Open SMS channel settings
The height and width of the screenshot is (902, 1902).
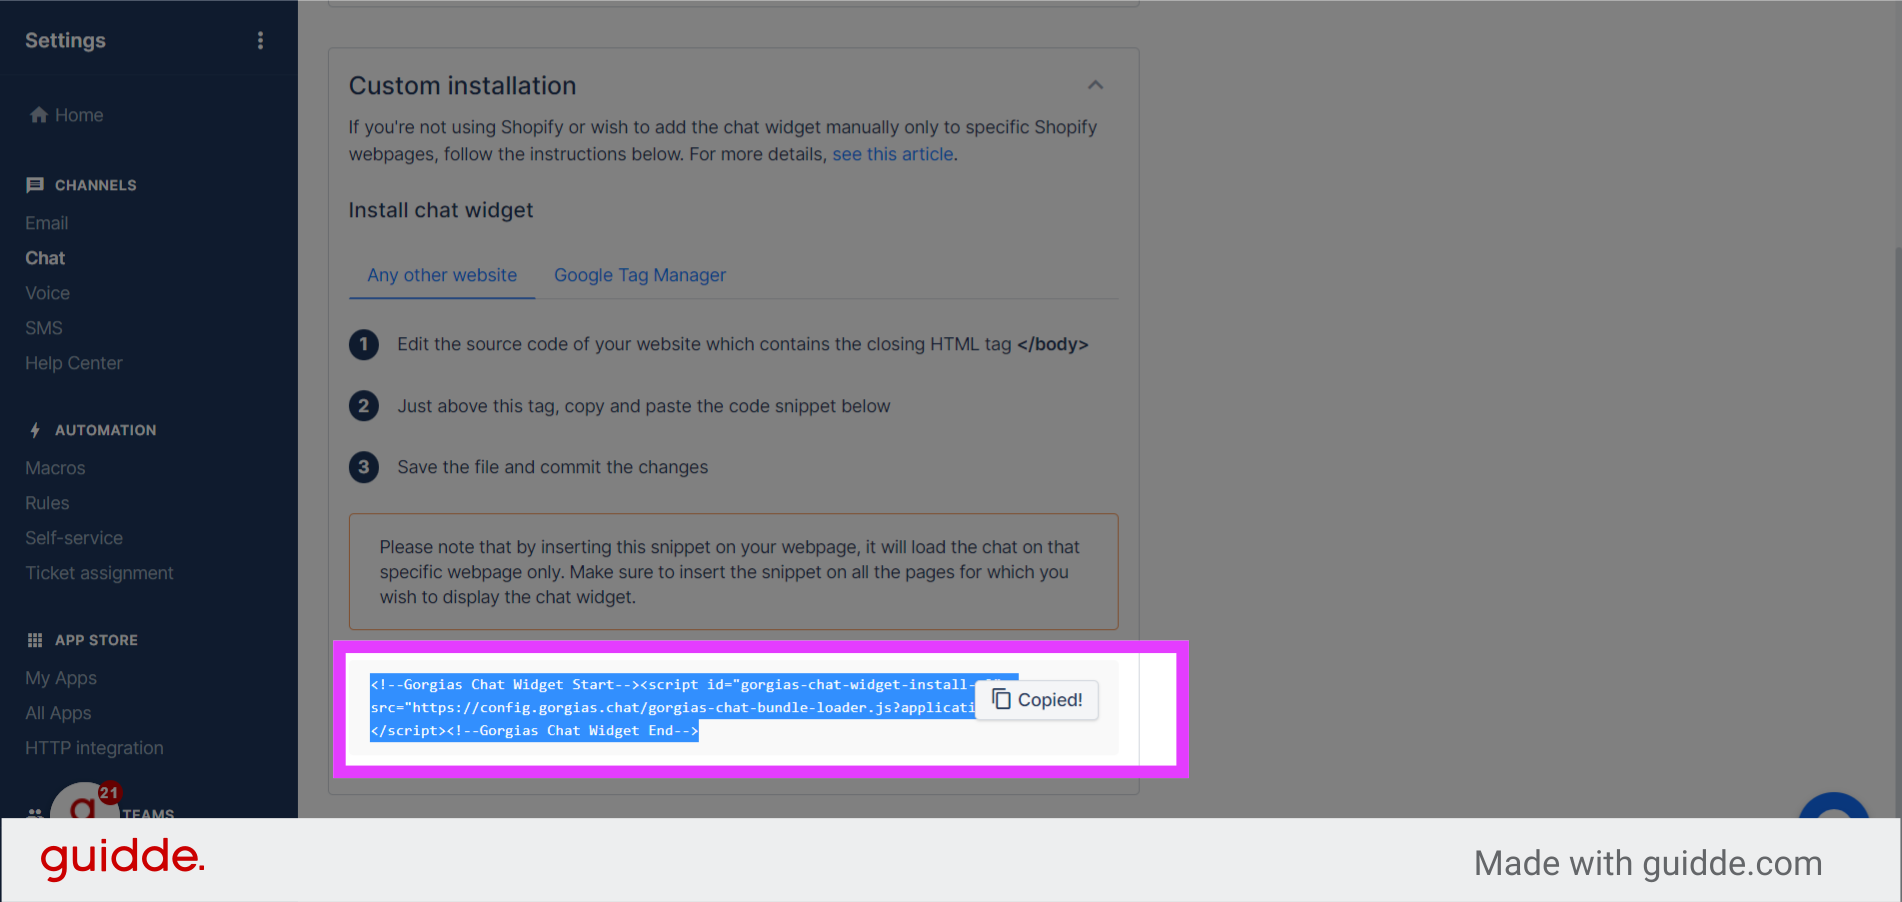[x=44, y=328]
